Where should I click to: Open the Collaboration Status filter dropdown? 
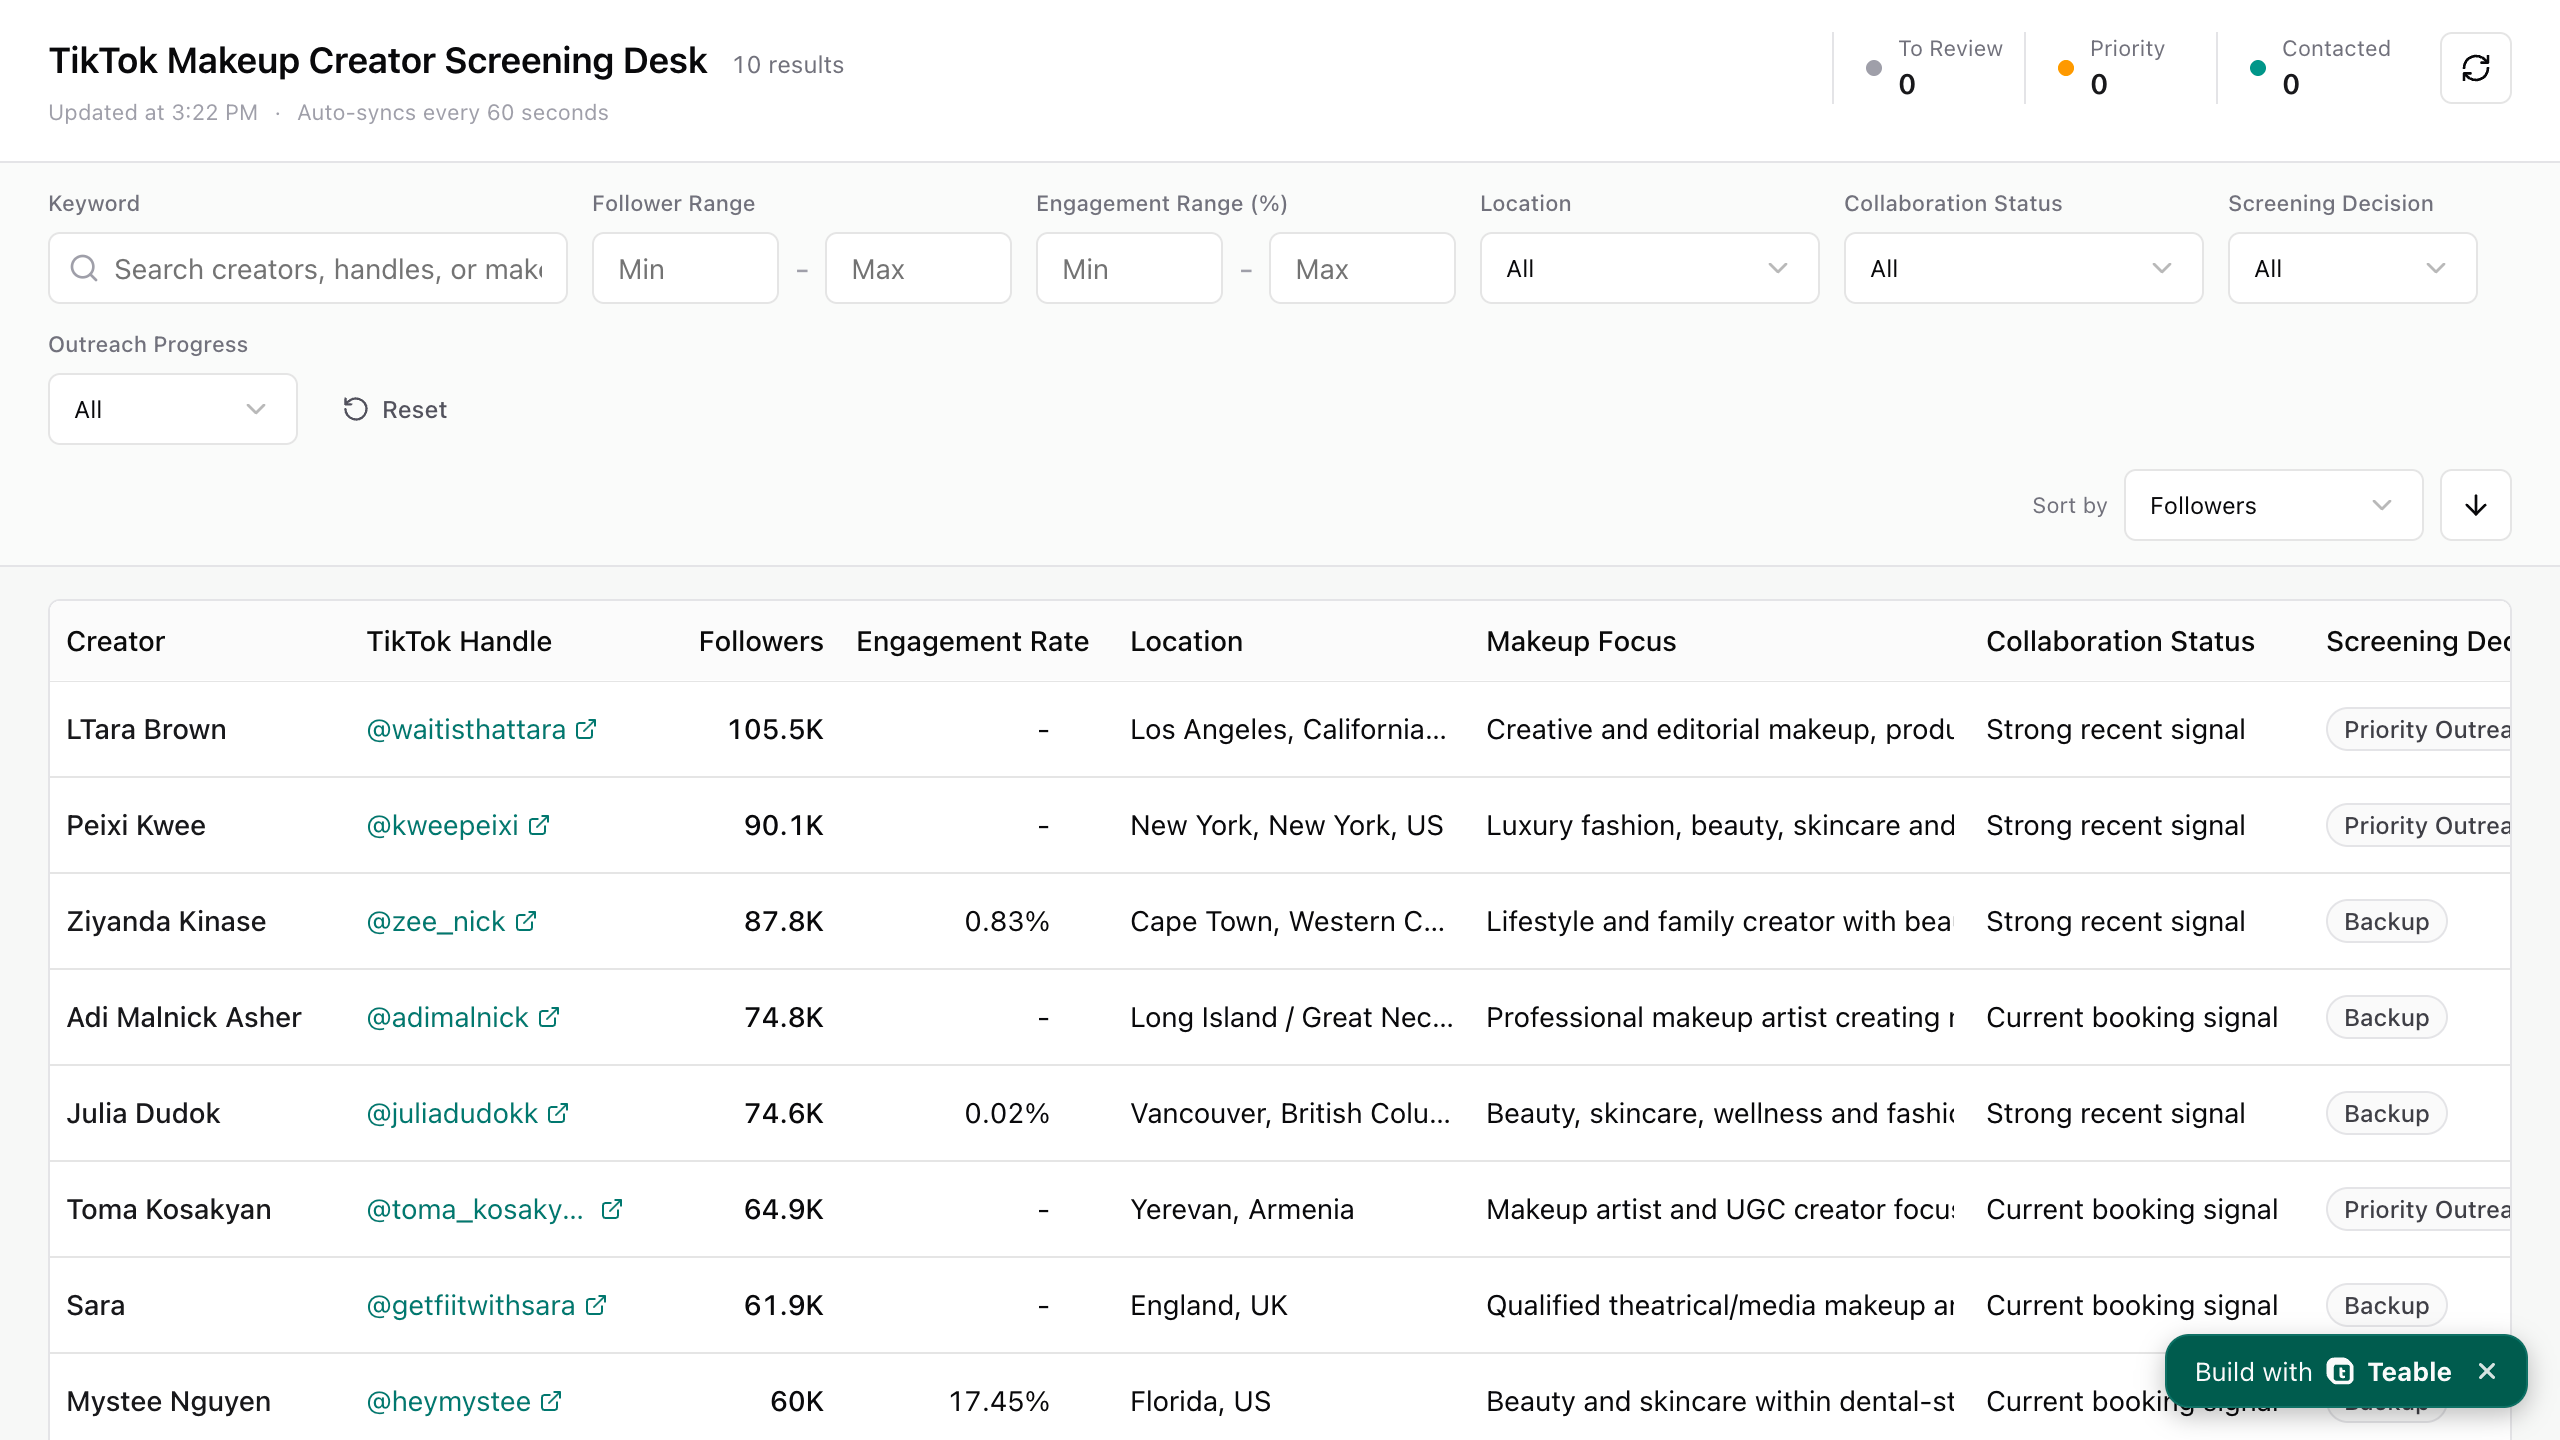[x=2023, y=268]
